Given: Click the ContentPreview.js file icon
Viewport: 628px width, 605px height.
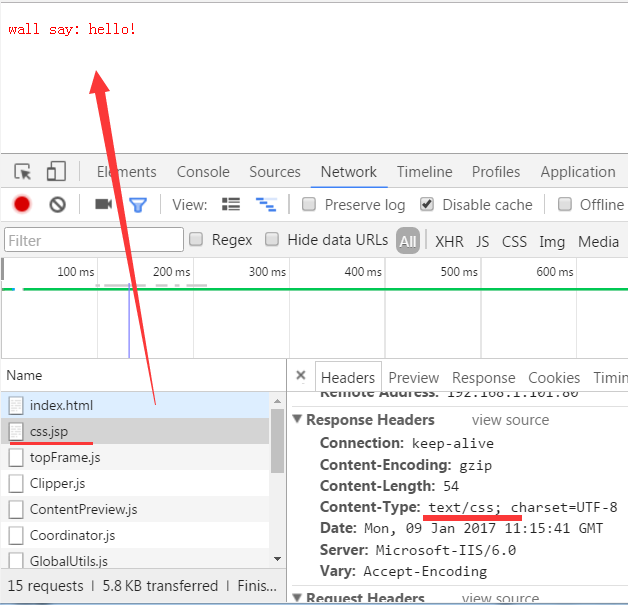Looking at the screenshot, I should click(16, 509).
